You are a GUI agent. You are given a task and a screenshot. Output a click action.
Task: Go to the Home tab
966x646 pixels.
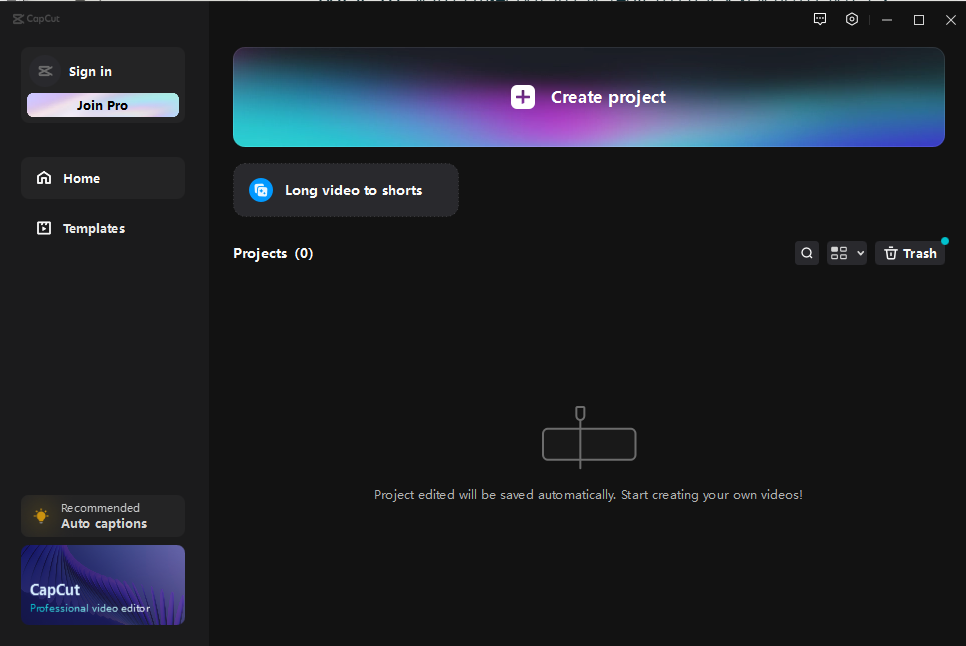pyautogui.click(x=103, y=178)
